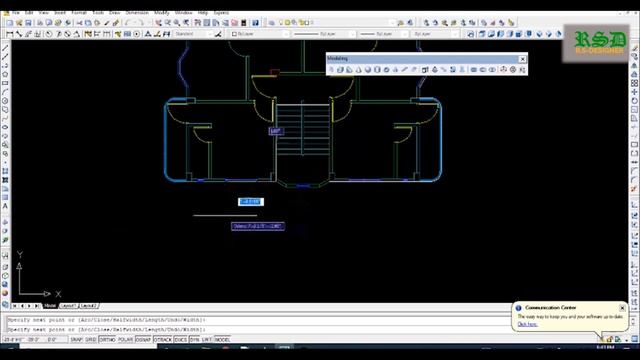This screenshot has height=360, width=640.
Task: Open the Properties palette icon
Action: pyautogui.click(x=198, y=23)
